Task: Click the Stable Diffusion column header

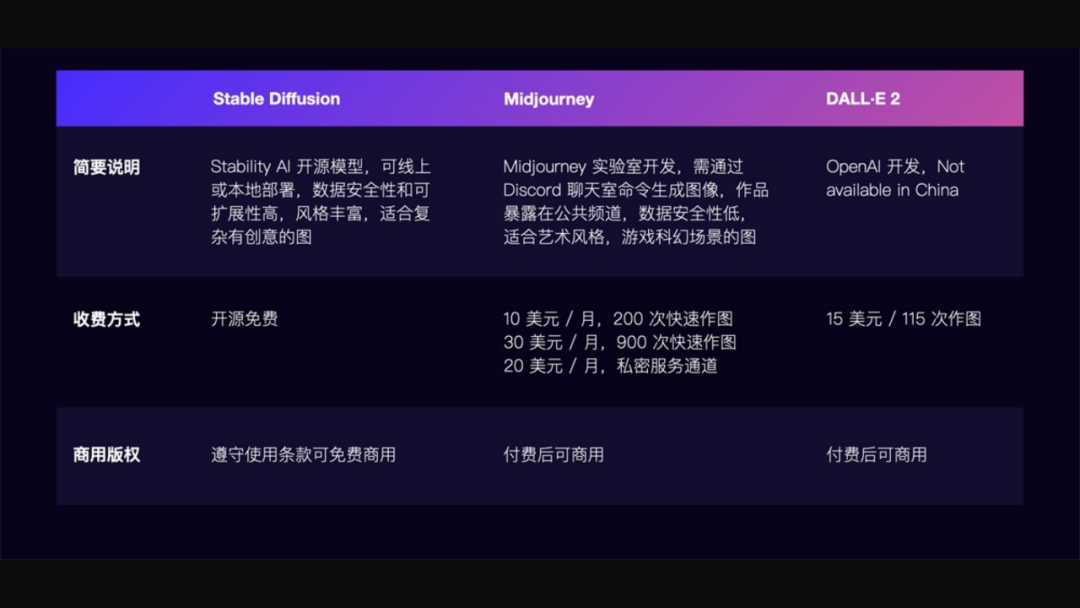Action: point(276,98)
